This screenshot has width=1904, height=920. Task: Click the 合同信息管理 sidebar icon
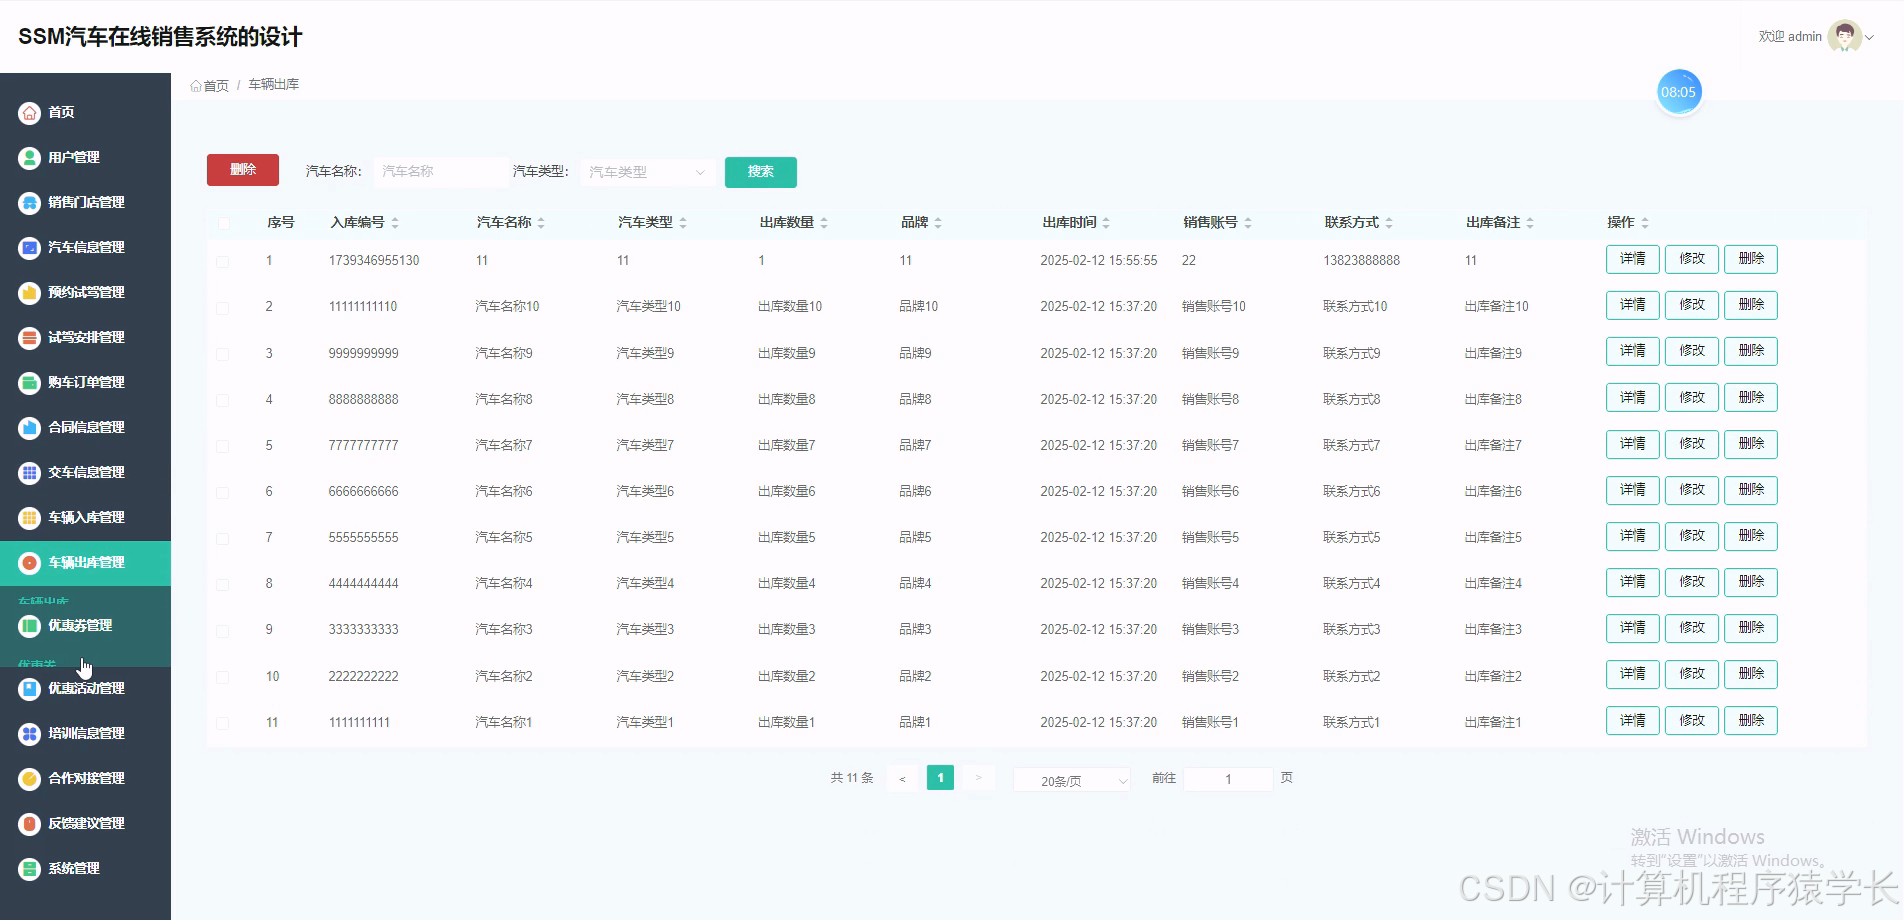point(30,428)
